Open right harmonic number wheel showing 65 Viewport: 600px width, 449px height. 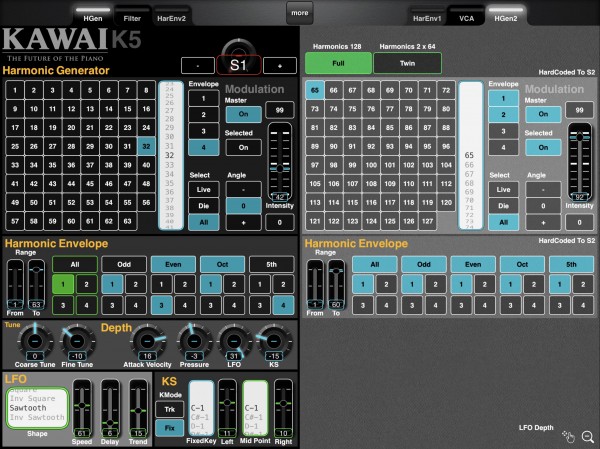click(470, 155)
